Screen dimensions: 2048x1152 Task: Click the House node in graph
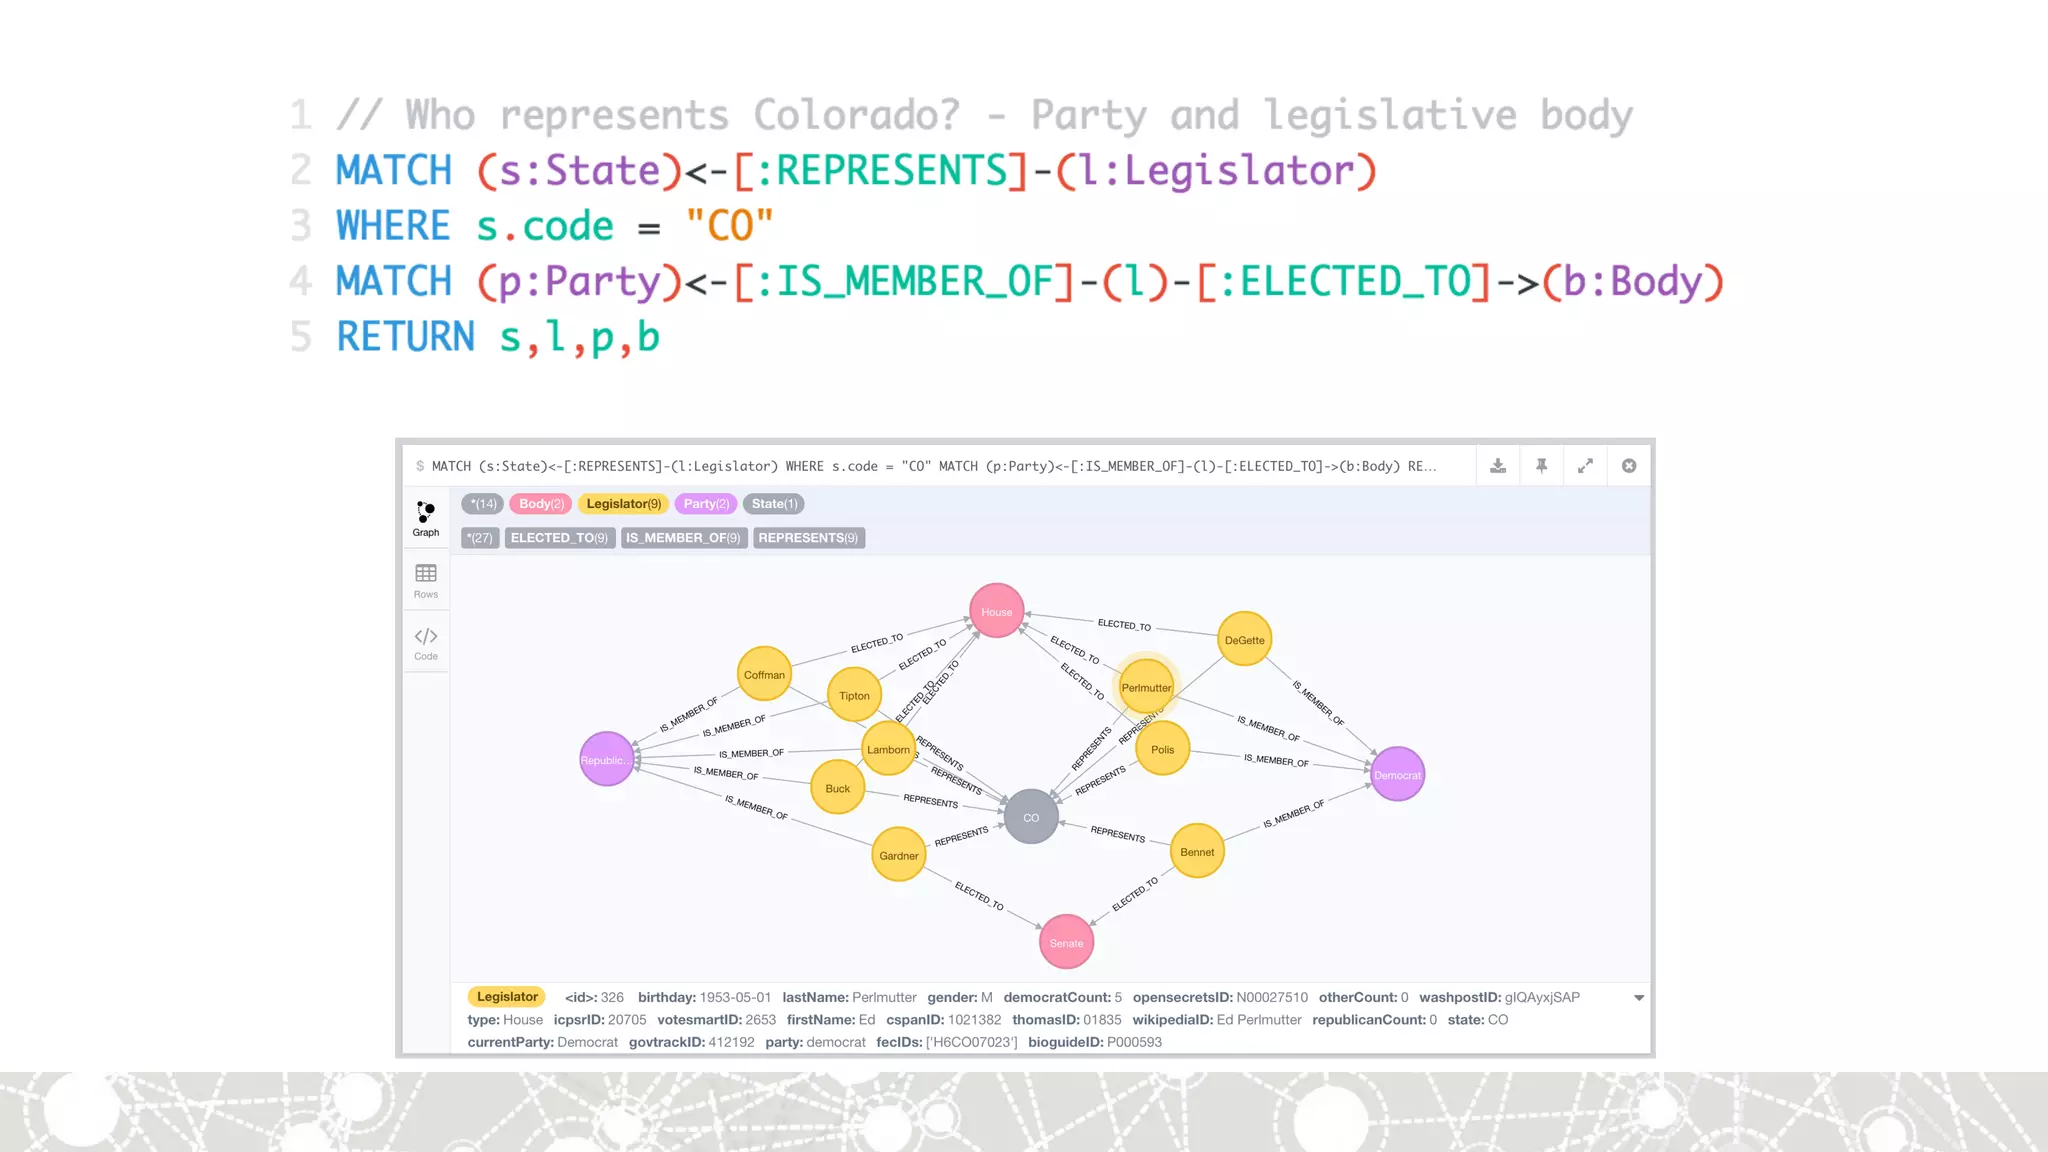click(996, 611)
